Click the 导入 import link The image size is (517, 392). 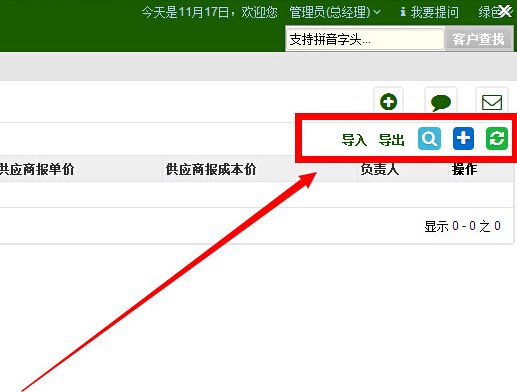tap(354, 140)
